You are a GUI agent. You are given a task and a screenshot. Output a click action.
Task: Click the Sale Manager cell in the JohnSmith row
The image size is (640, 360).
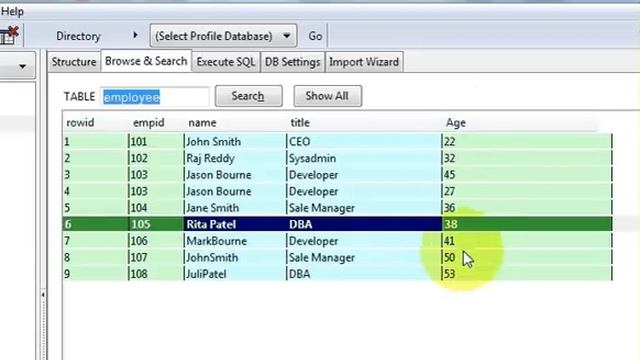click(x=364, y=258)
